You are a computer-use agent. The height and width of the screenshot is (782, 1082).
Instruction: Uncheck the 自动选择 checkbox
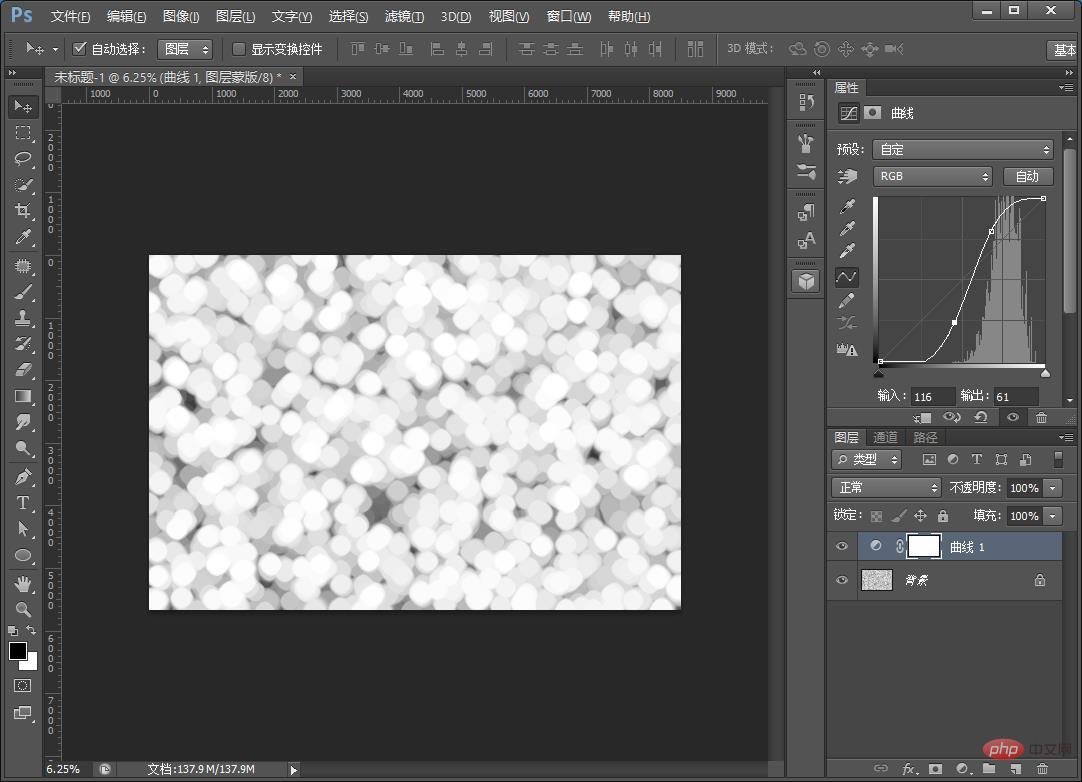click(x=80, y=49)
